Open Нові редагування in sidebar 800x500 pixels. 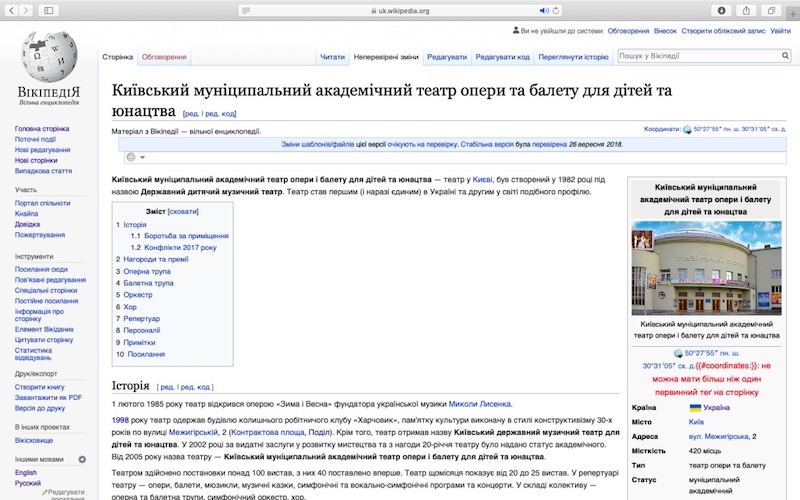(x=42, y=150)
